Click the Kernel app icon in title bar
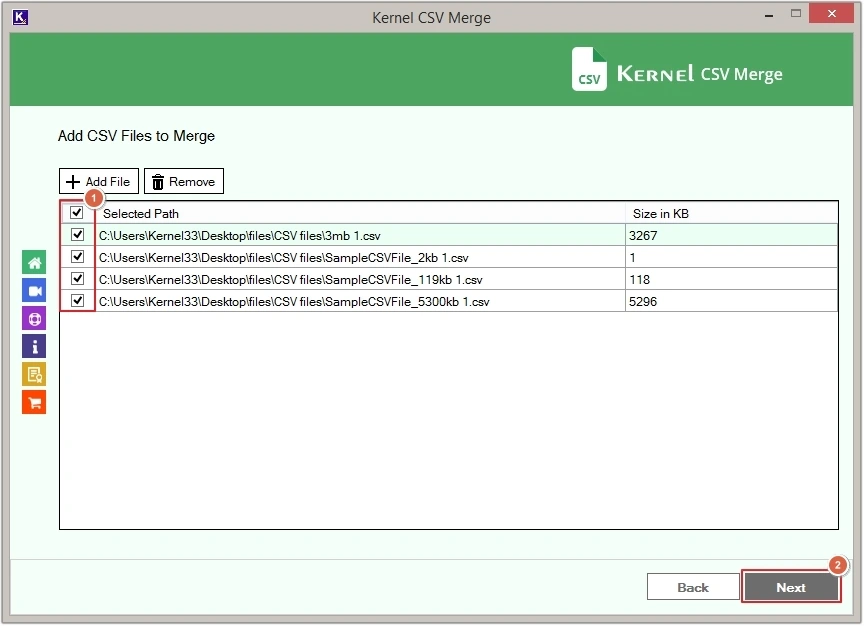864x626 pixels. click(20, 18)
